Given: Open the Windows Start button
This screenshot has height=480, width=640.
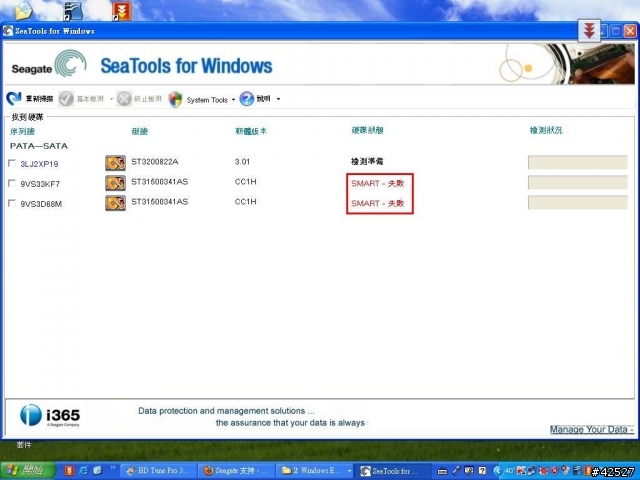Looking at the screenshot, I should [x=28, y=471].
